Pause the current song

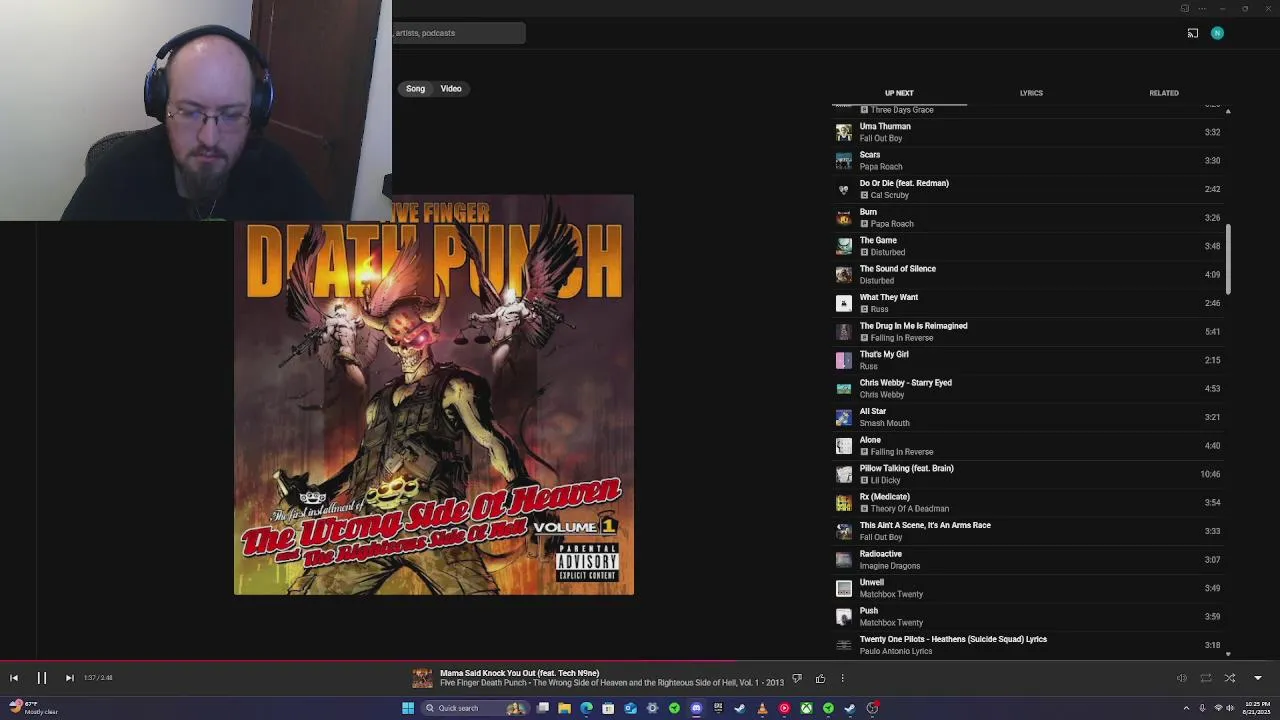42,678
